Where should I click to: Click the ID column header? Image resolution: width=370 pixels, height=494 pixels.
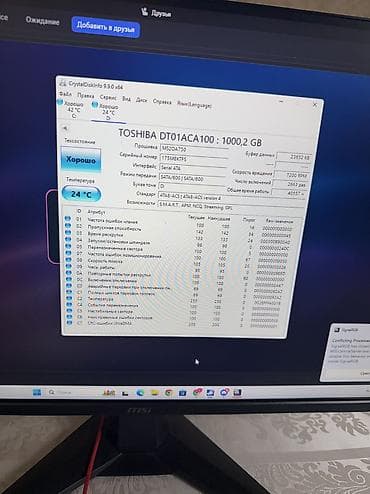coord(79,211)
